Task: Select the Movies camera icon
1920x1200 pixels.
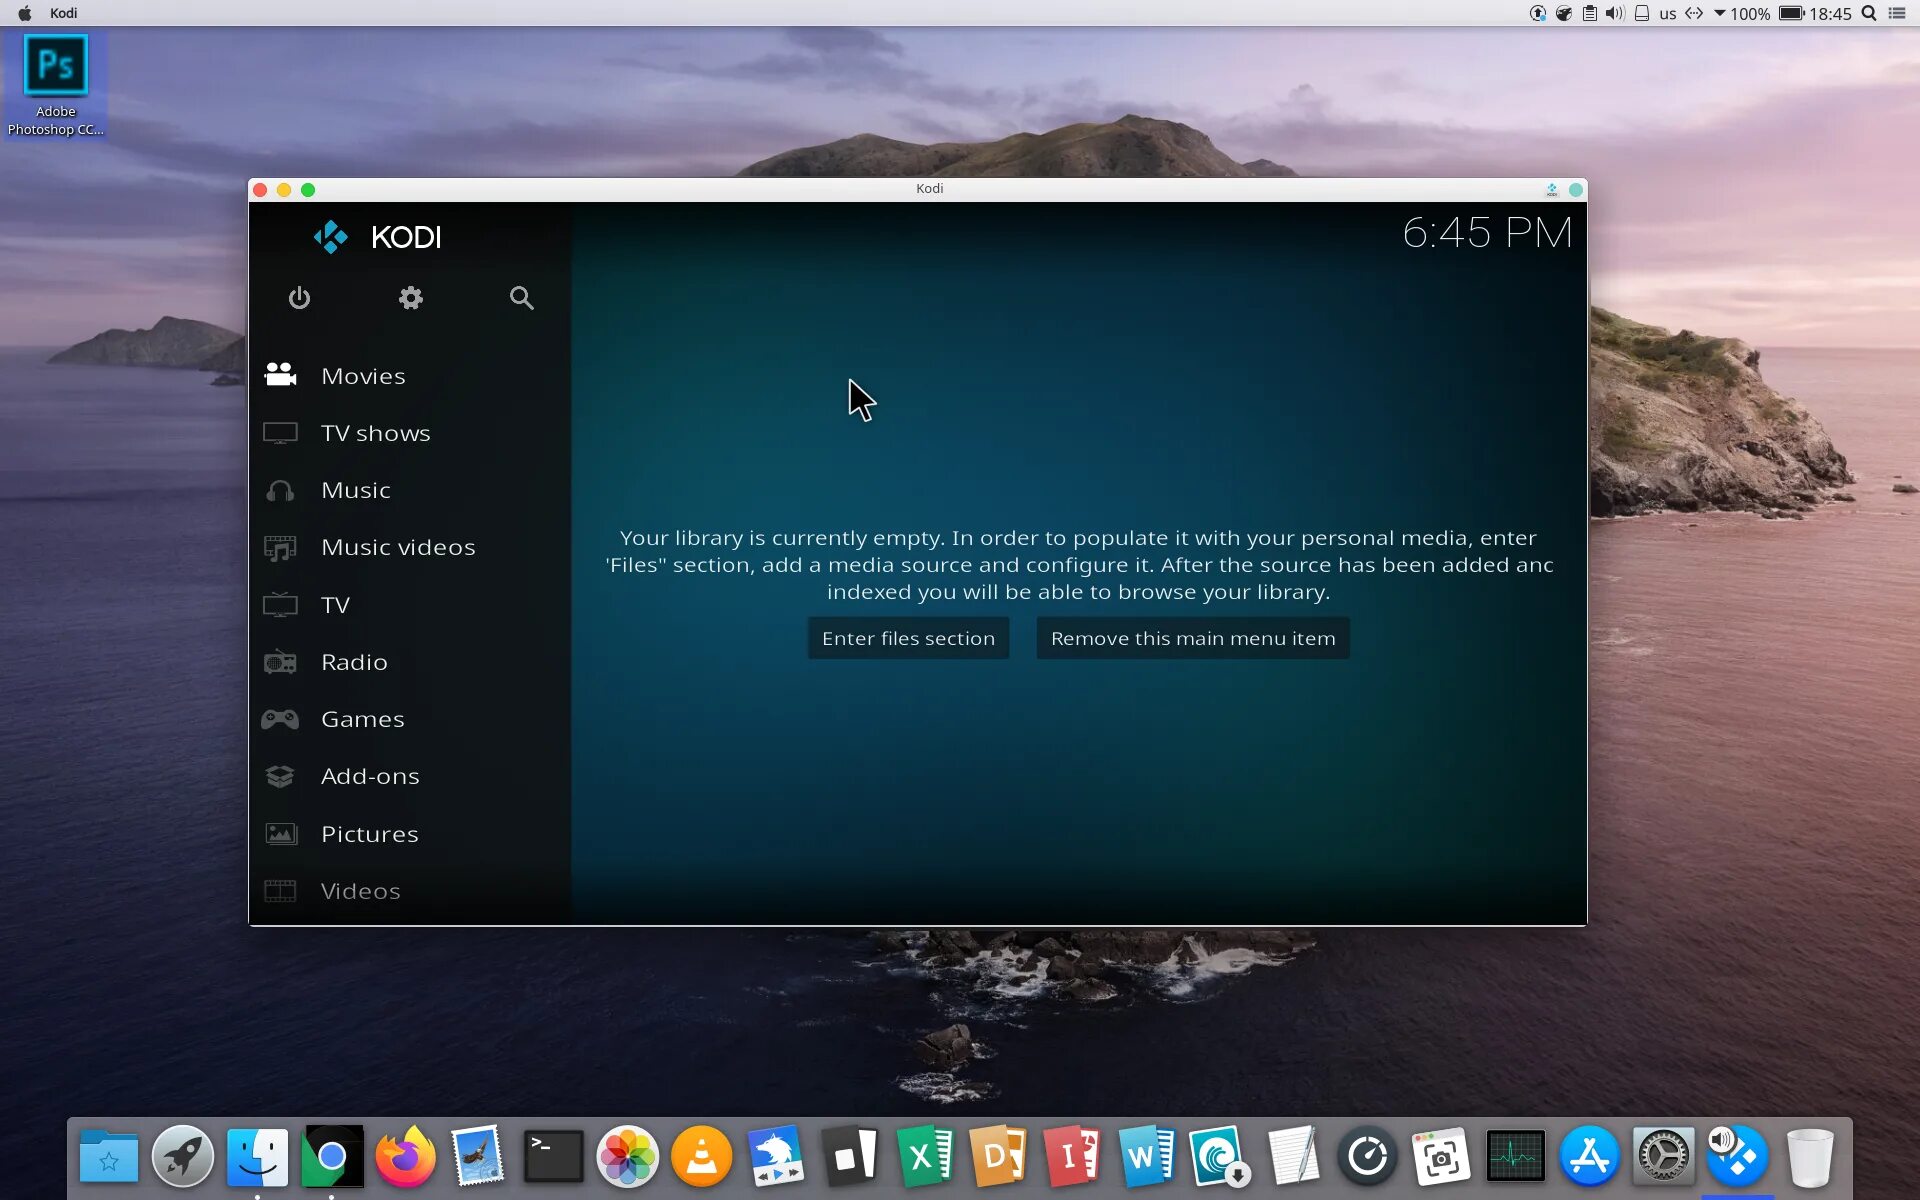Action: click(280, 375)
